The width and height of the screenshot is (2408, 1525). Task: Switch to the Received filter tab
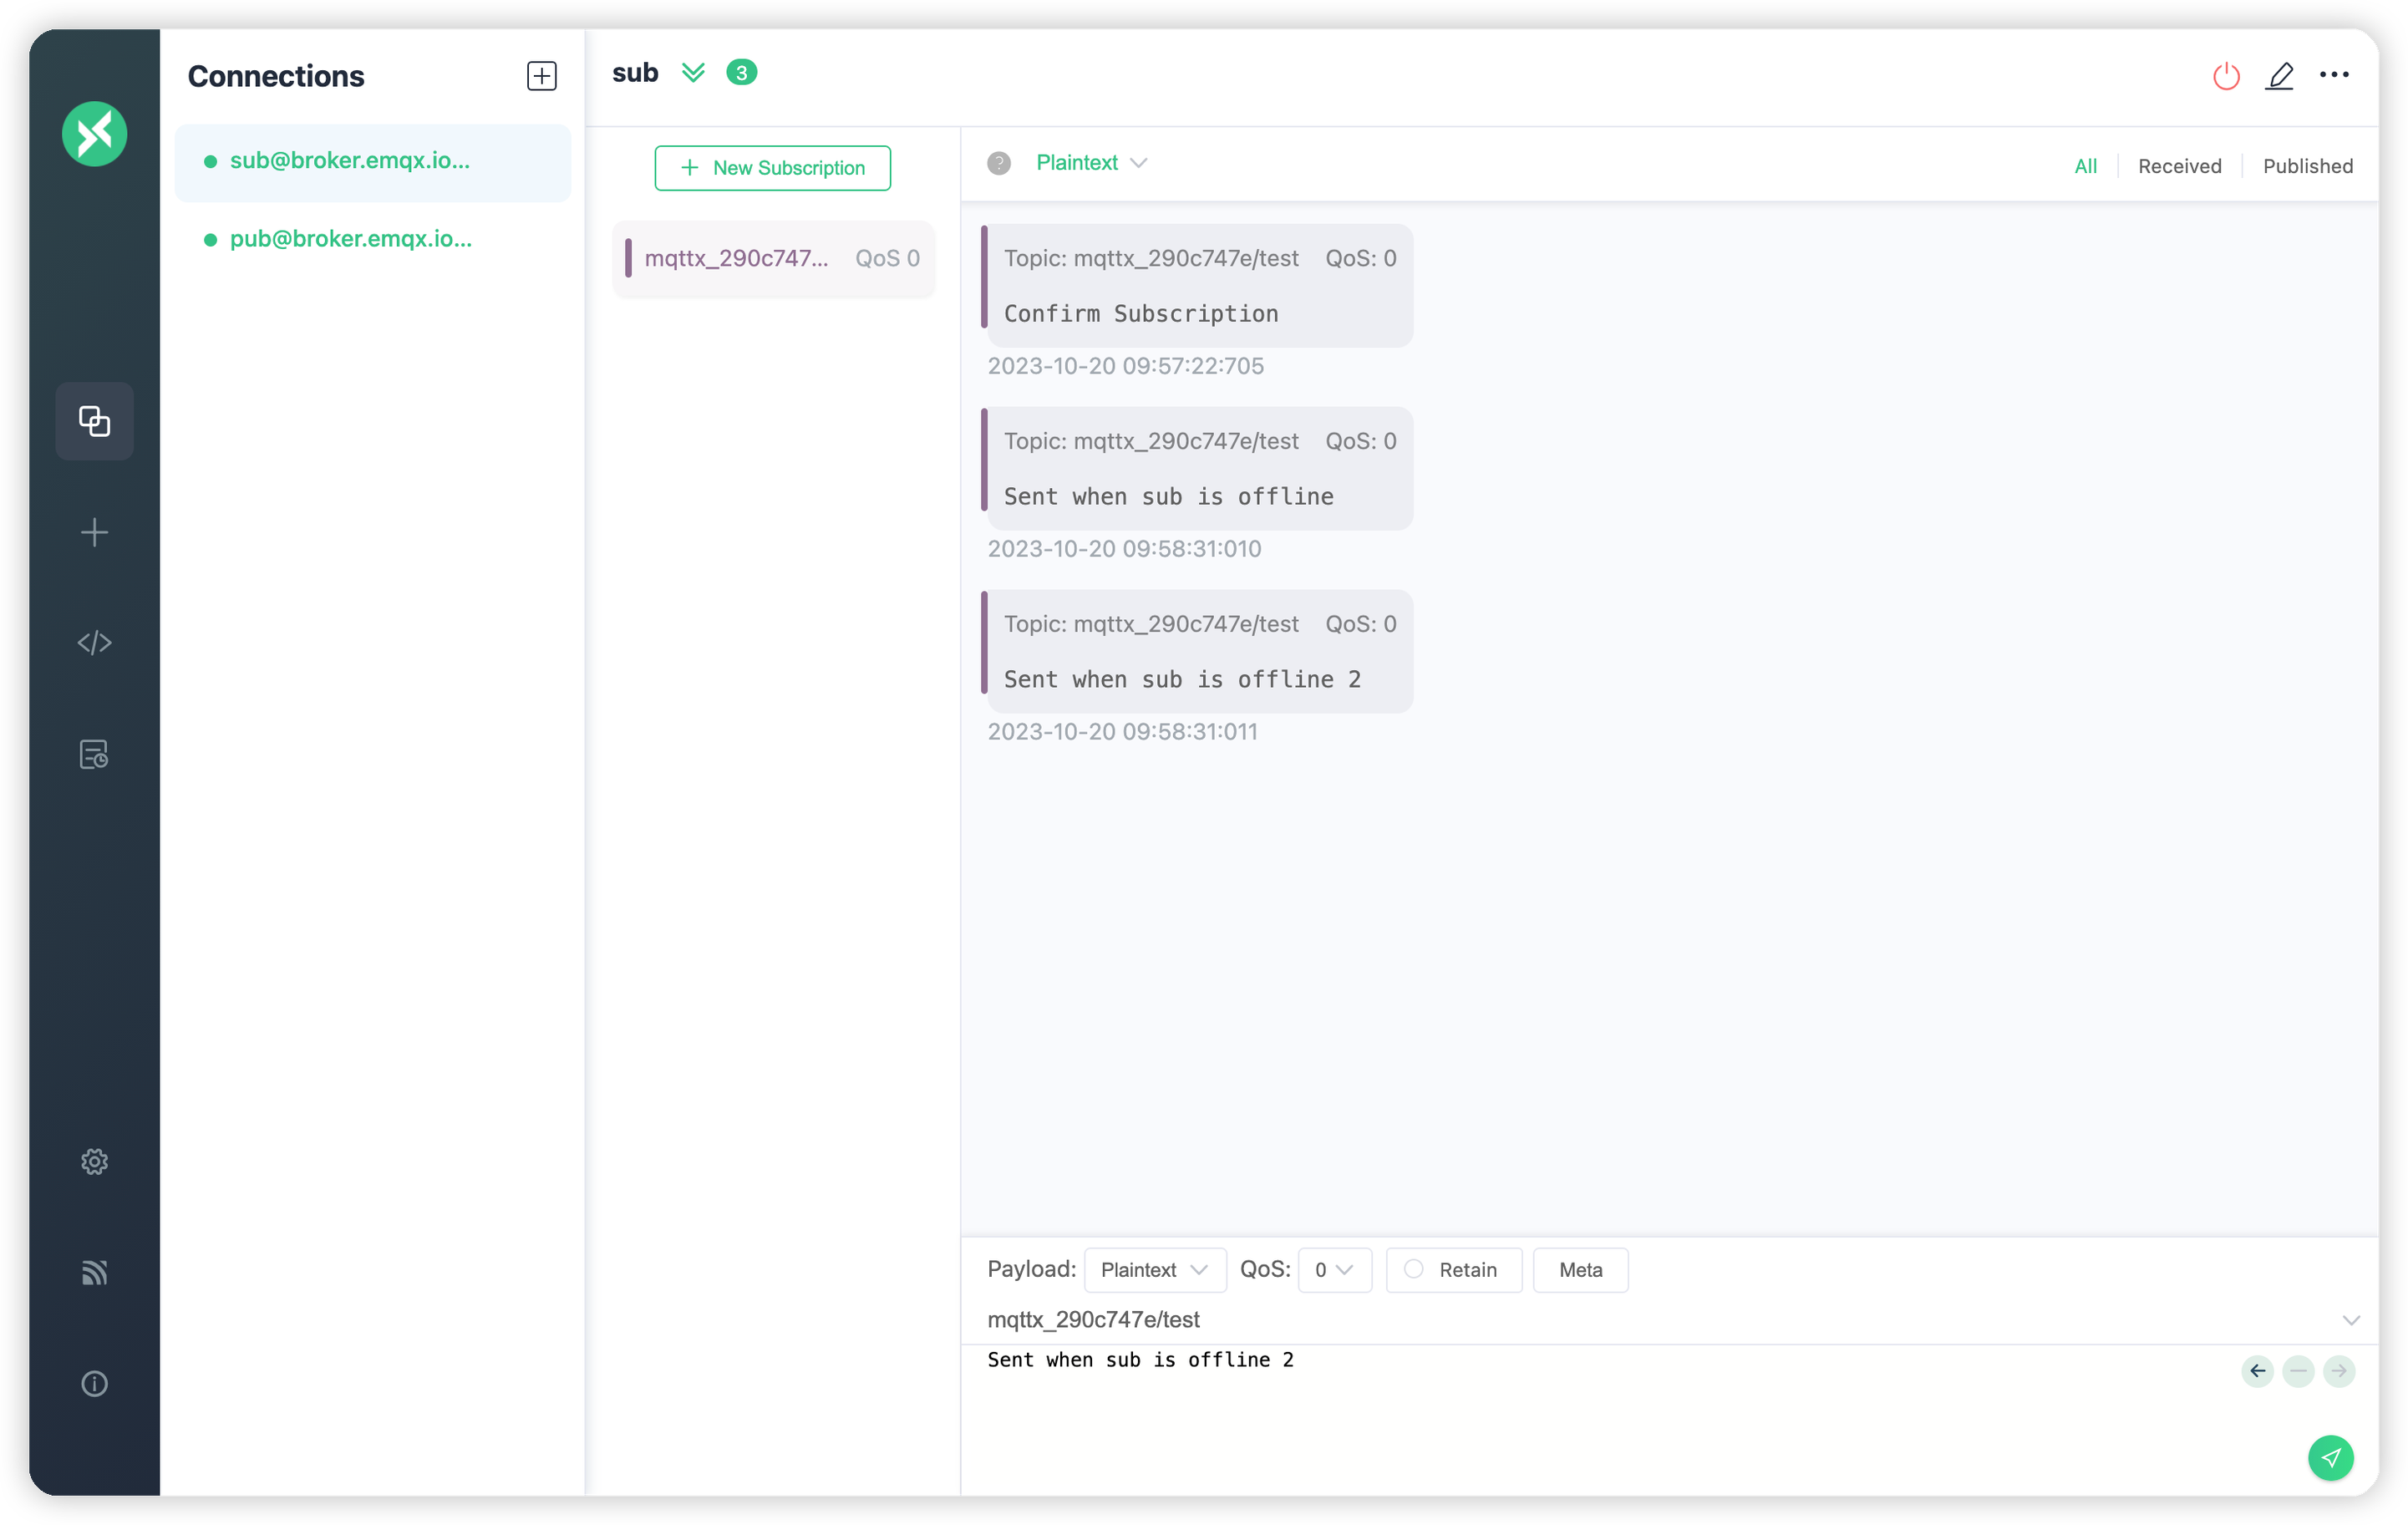click(2179, 166)
